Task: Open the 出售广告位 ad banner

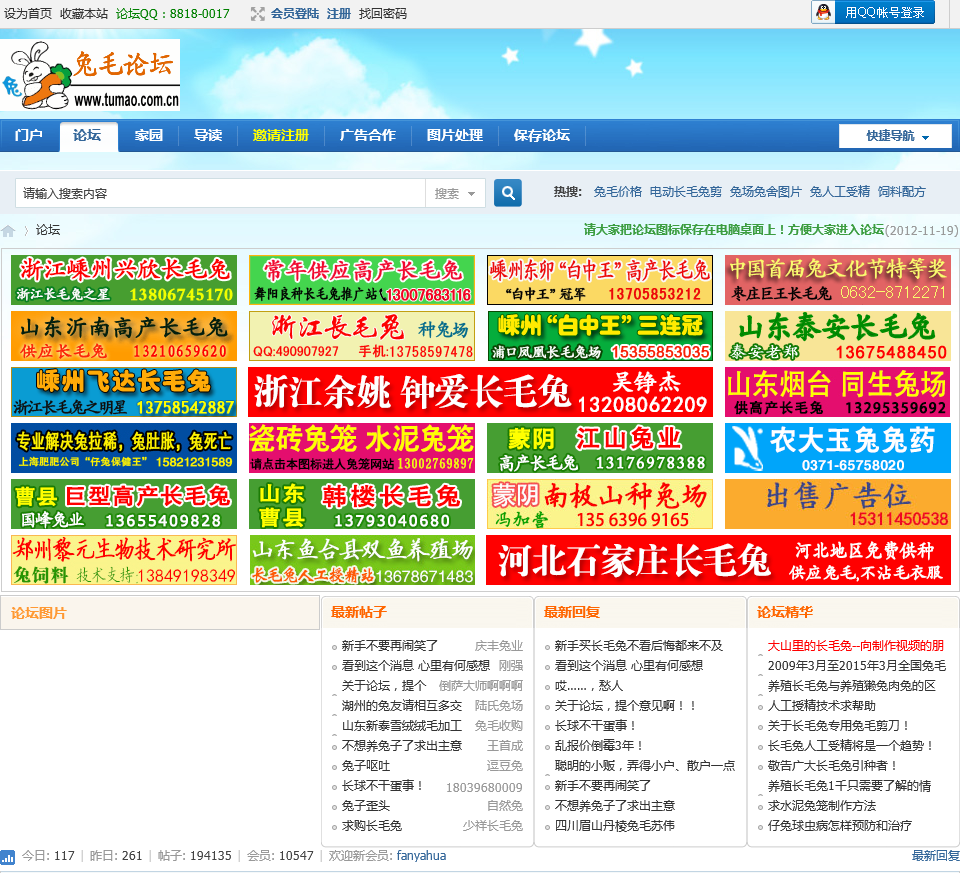Action: tap(838, 504)
